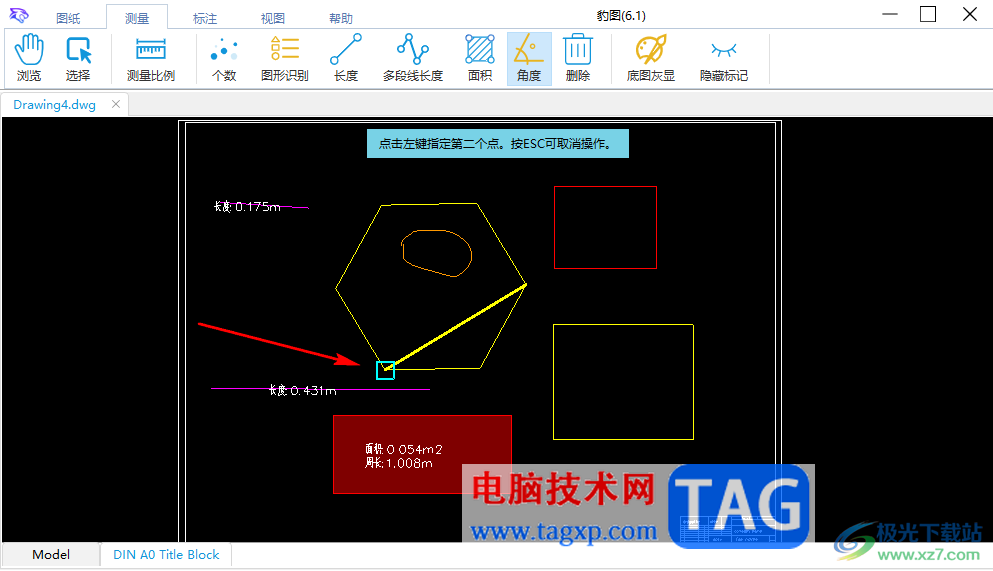The height and width of the screenshot is (571, 993).
Task: Open the 视图 tab
Action: [273, 18]
